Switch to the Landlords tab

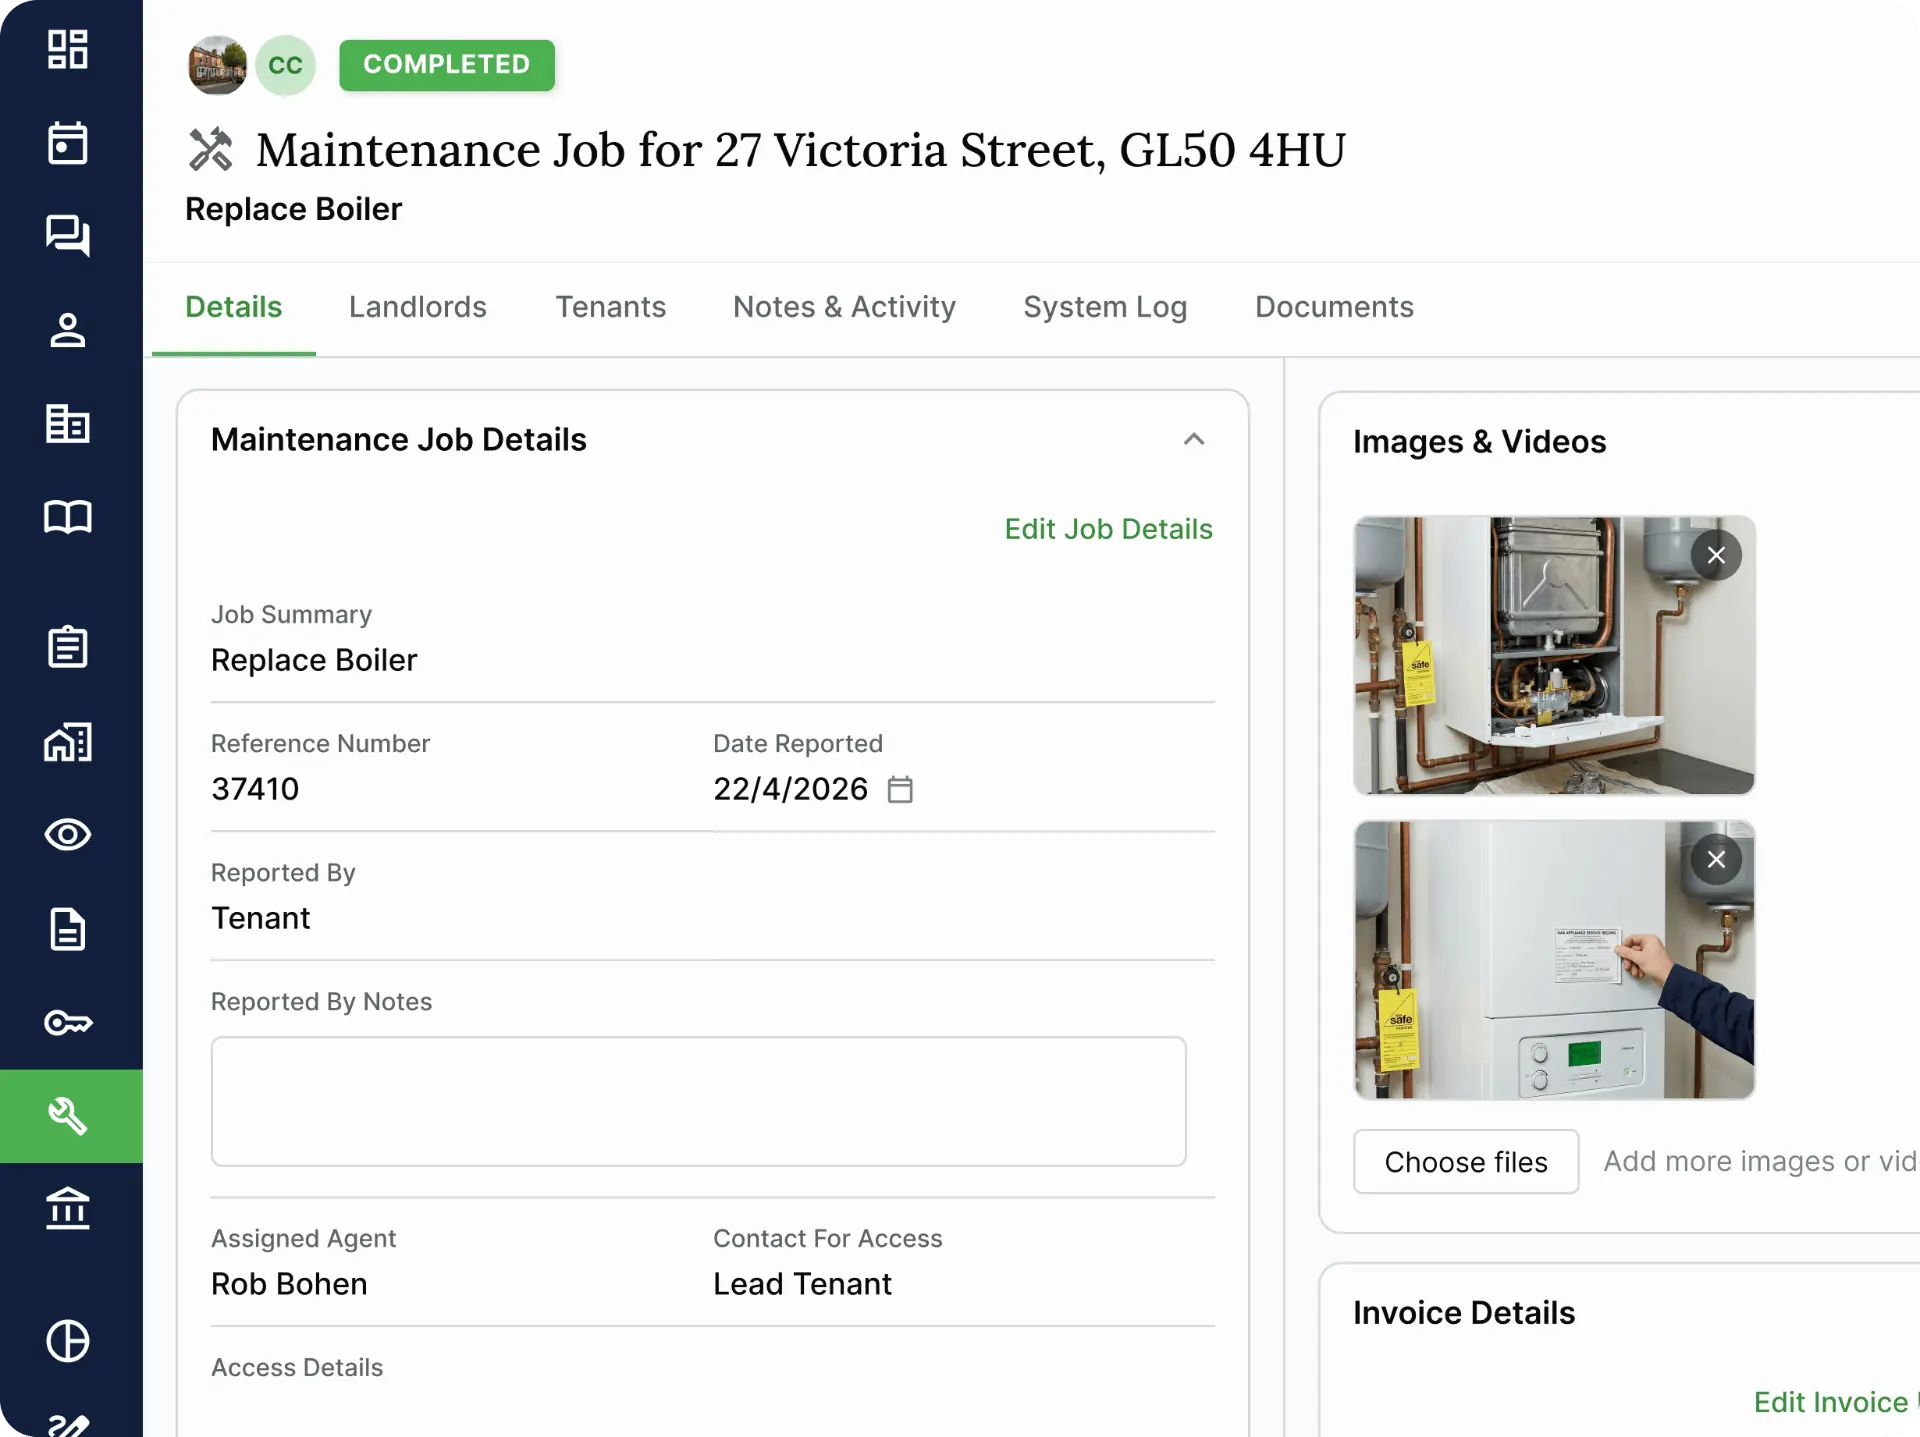(x=418, y=307)
